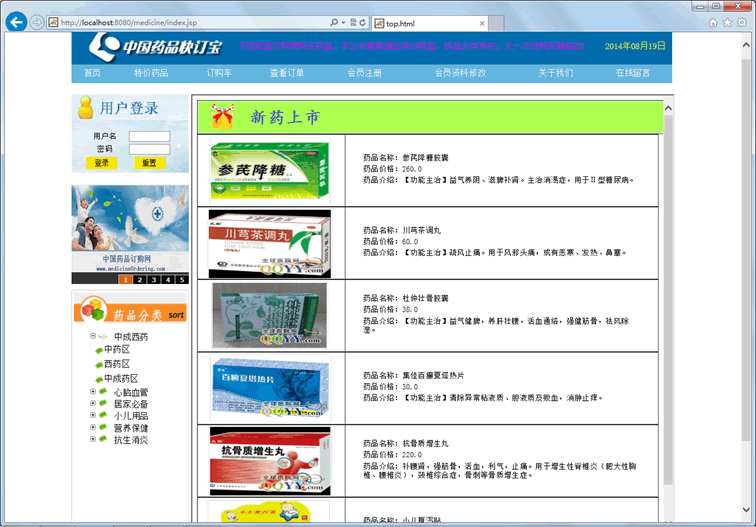Collapse the 中成西药 tree node
756x527 pixels.
point(93,336)
